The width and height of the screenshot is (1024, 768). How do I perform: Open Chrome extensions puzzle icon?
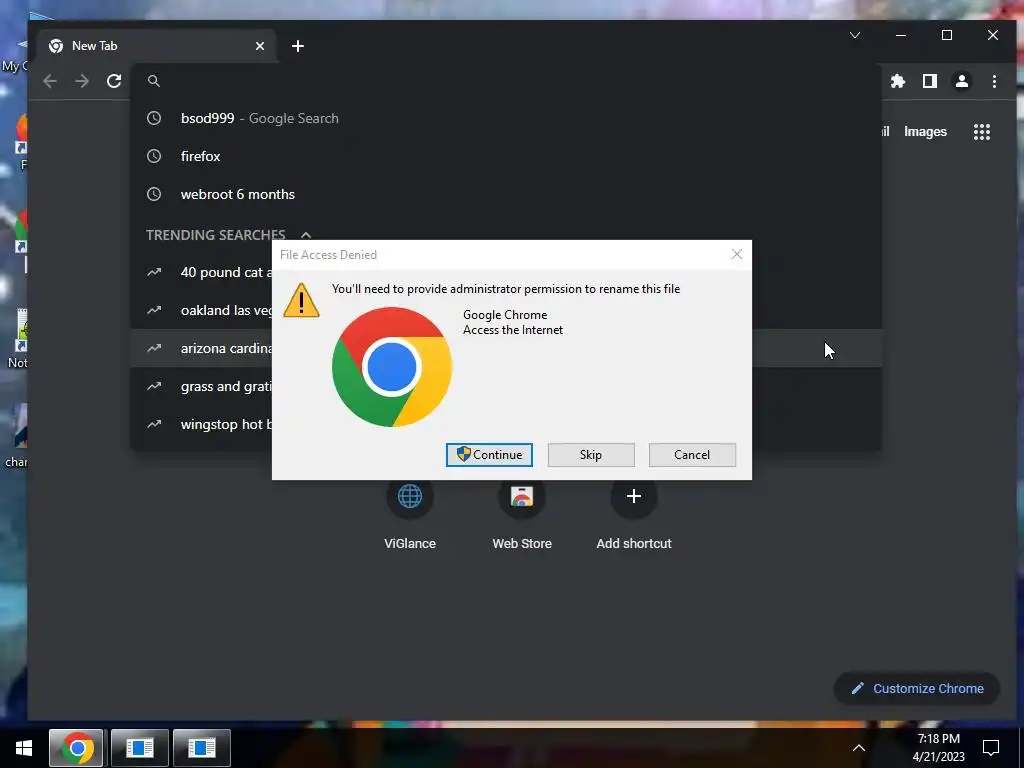[898, 81]
